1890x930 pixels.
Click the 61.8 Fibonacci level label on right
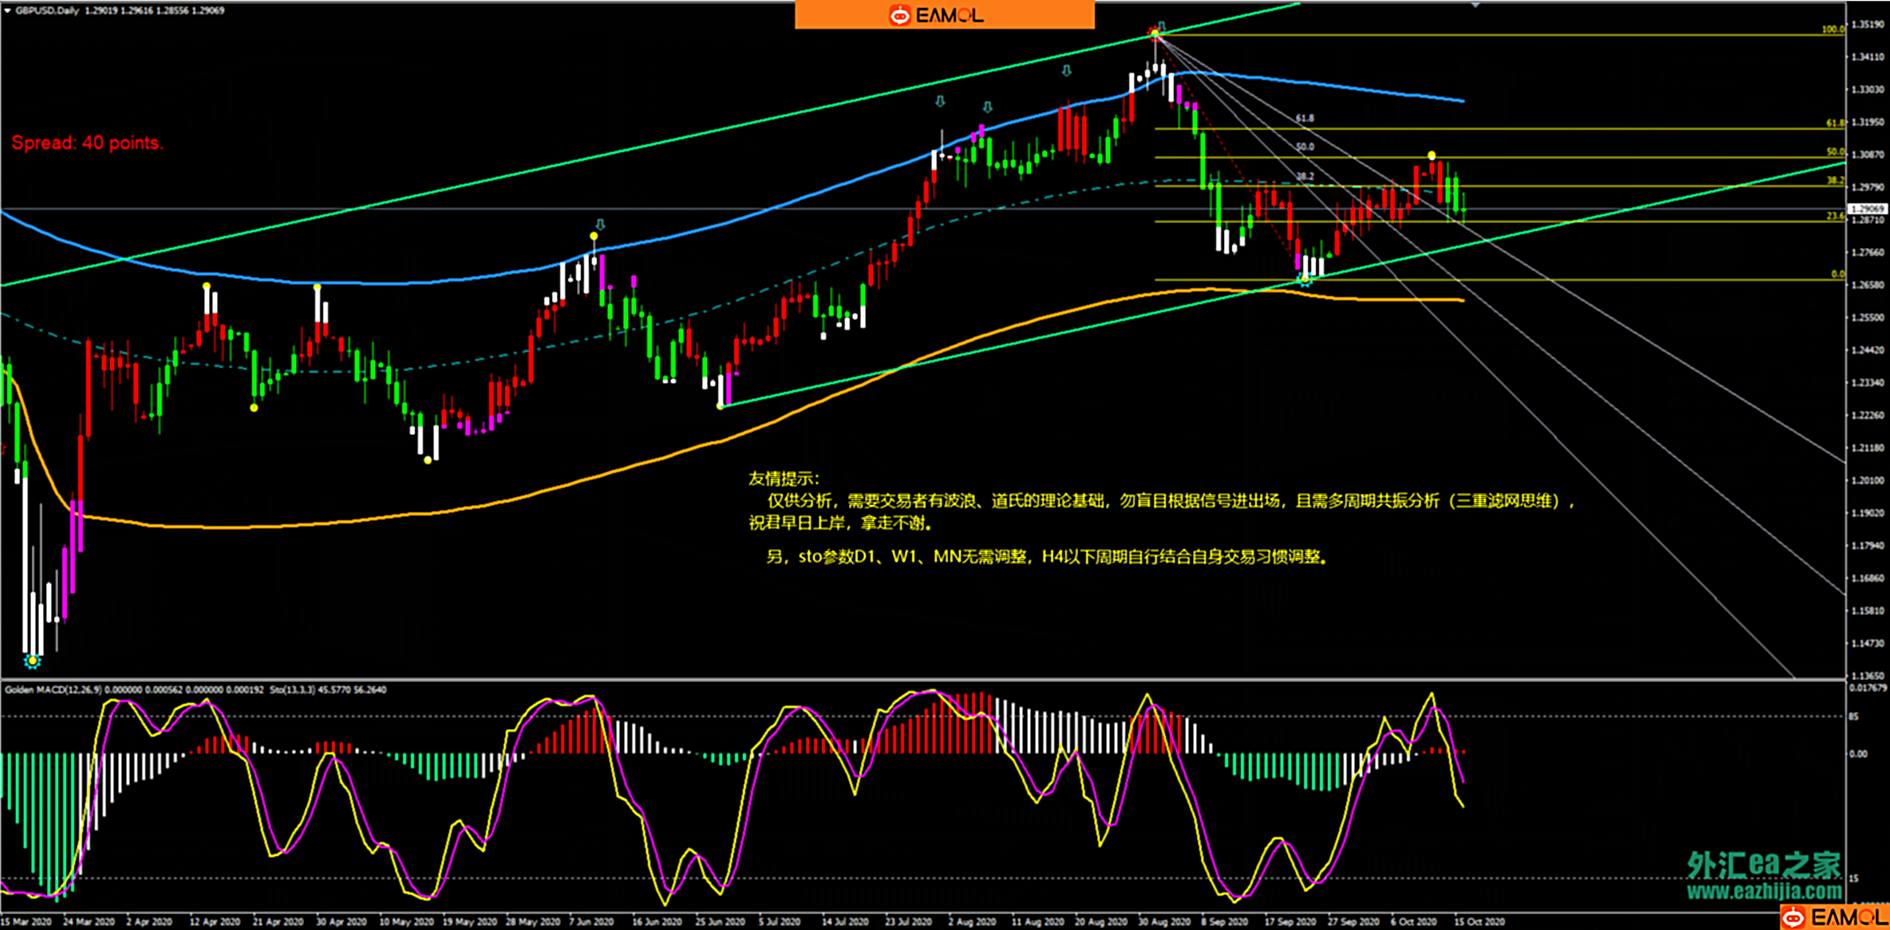1834,123
